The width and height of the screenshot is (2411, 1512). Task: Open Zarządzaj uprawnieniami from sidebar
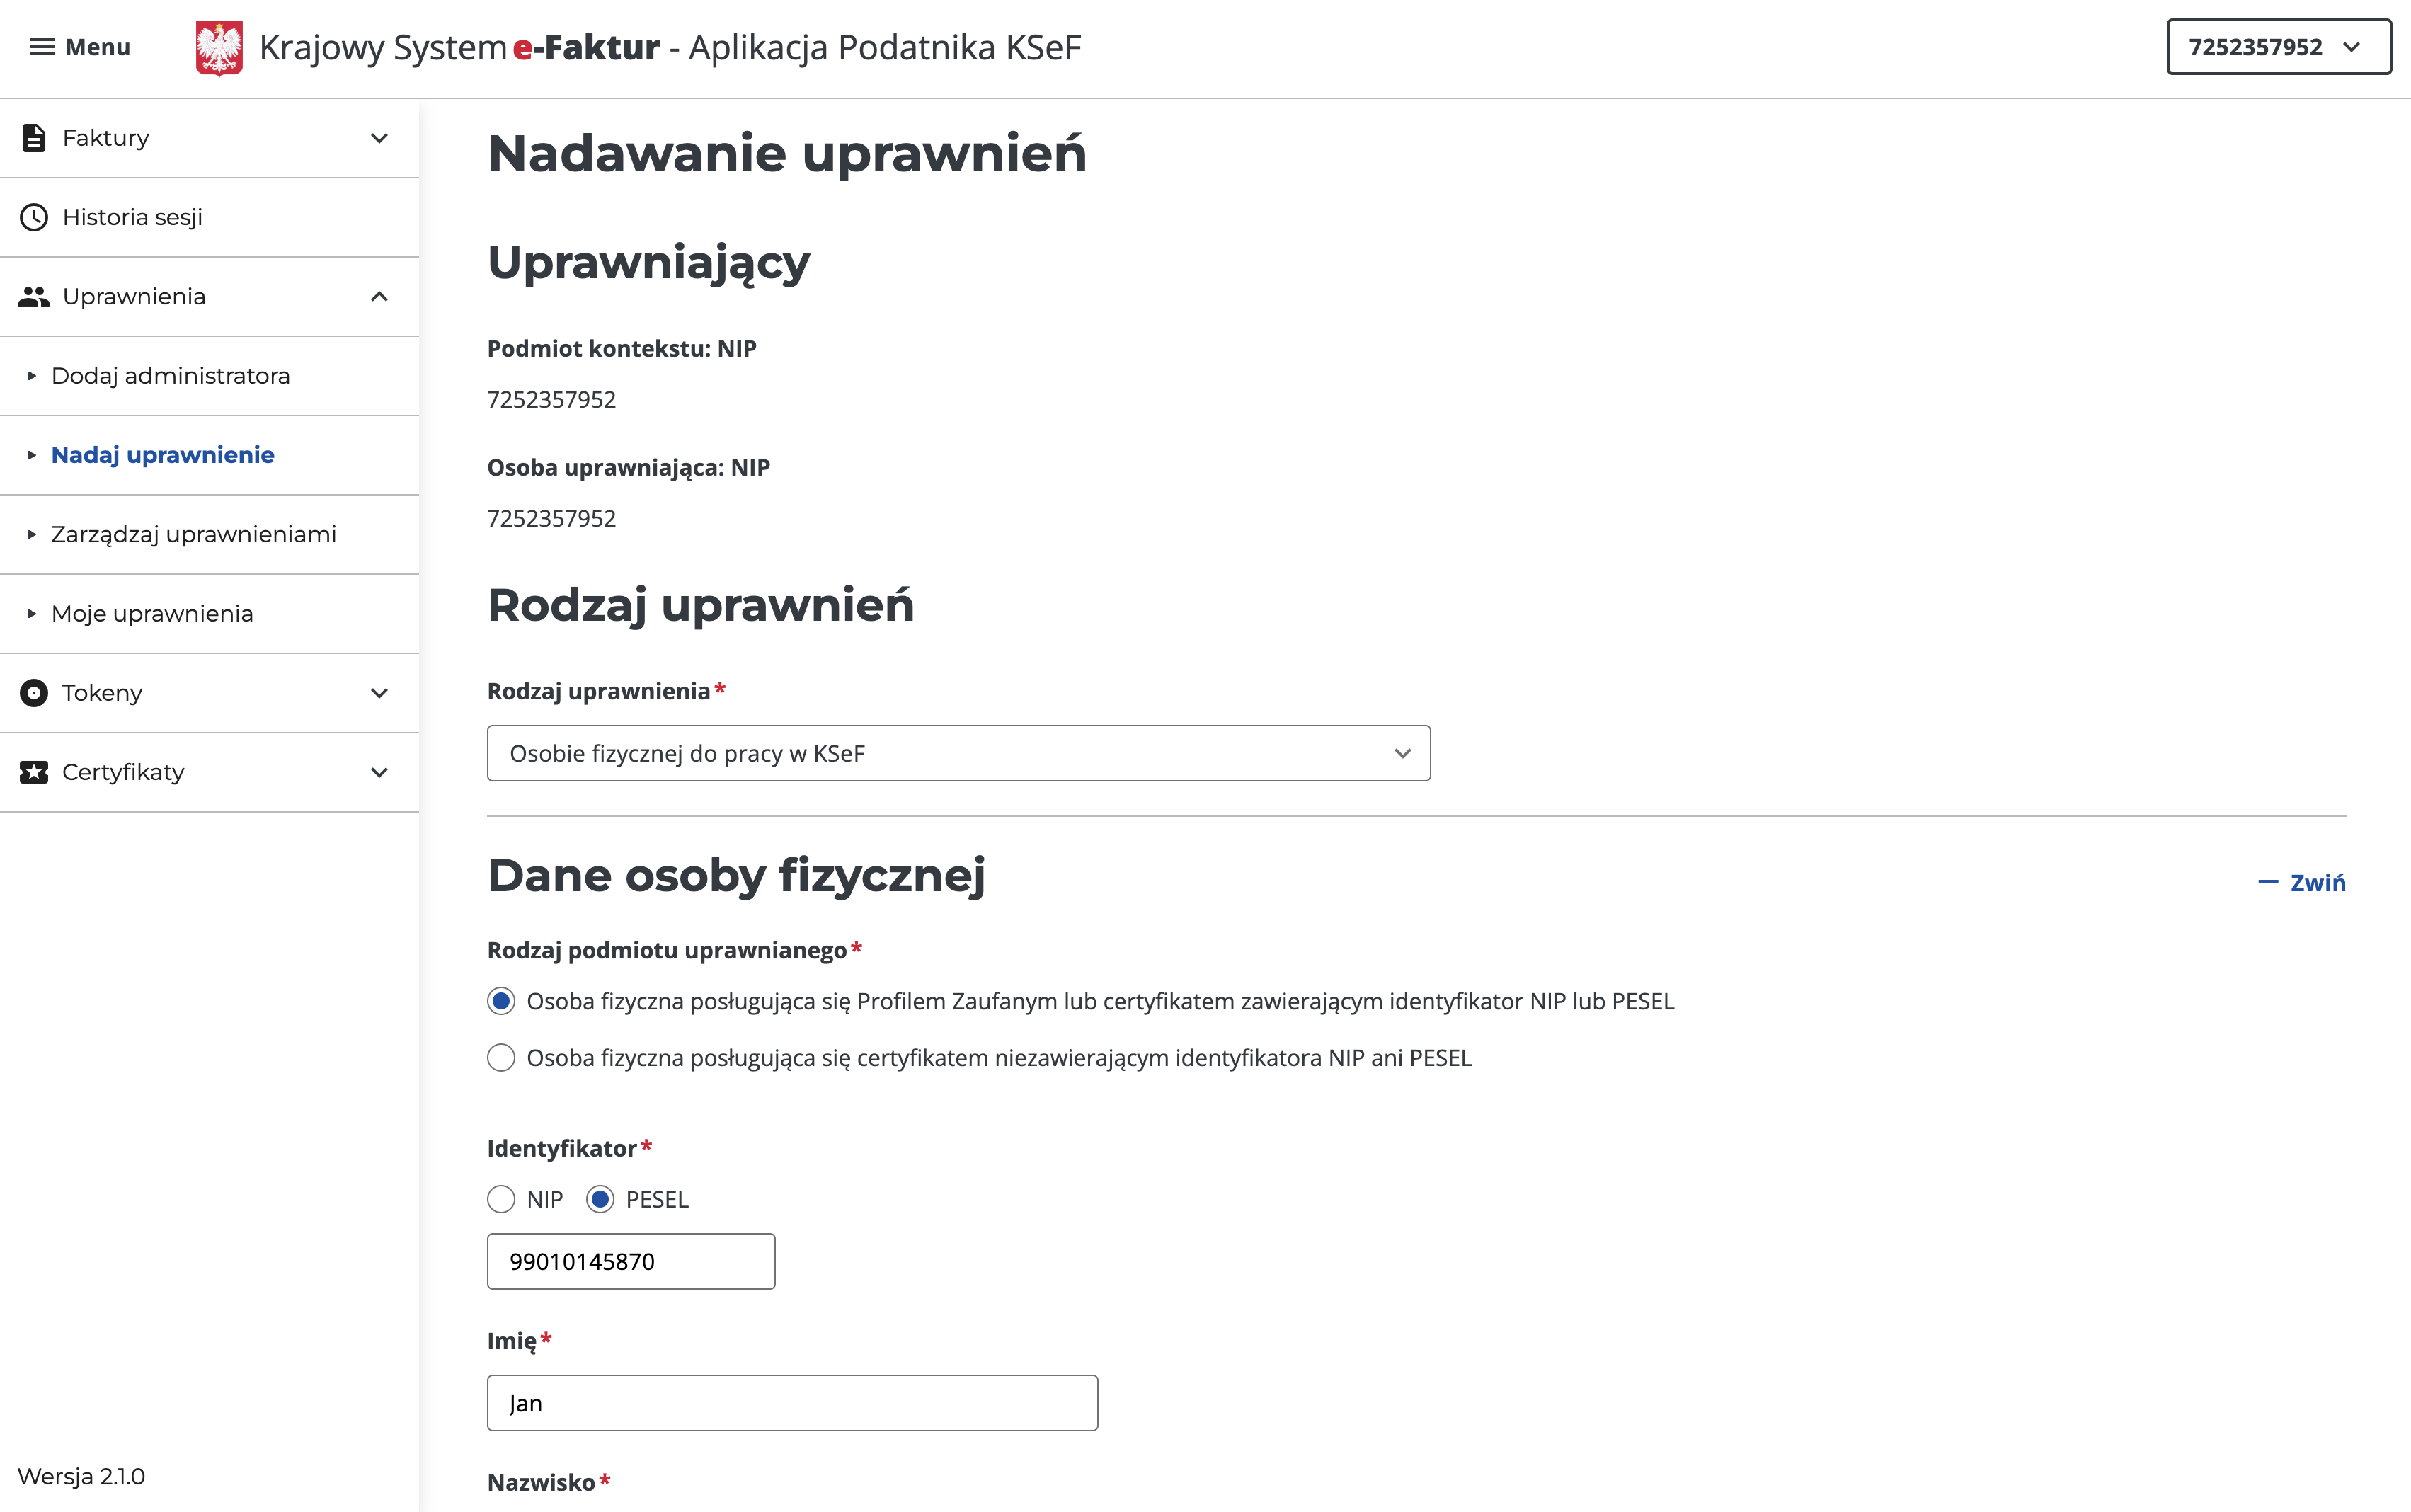point(193,534)
